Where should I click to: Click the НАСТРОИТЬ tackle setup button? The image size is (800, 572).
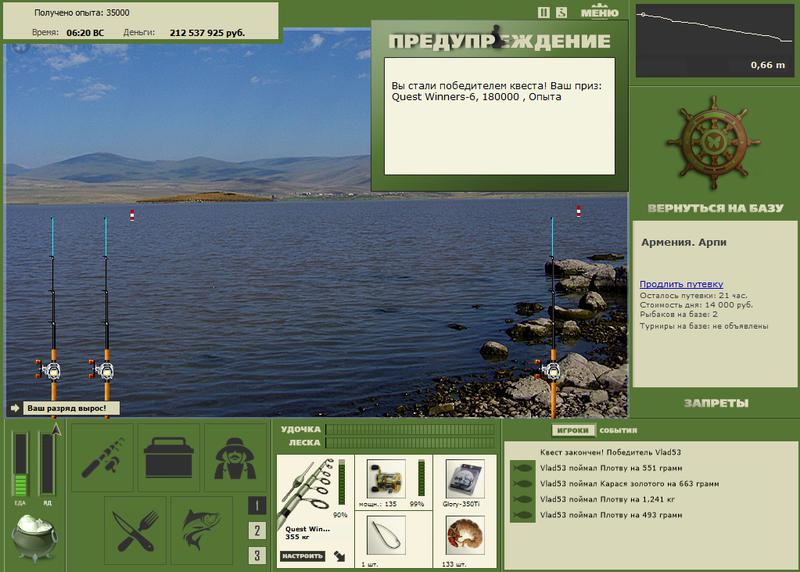coord(302,556)
